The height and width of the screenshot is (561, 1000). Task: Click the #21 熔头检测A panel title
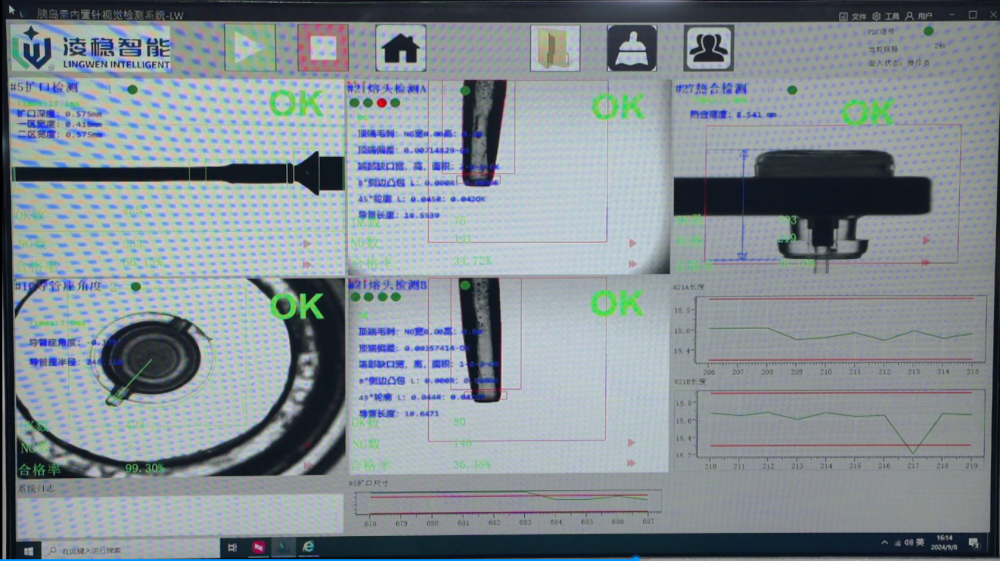coord(387,88)
